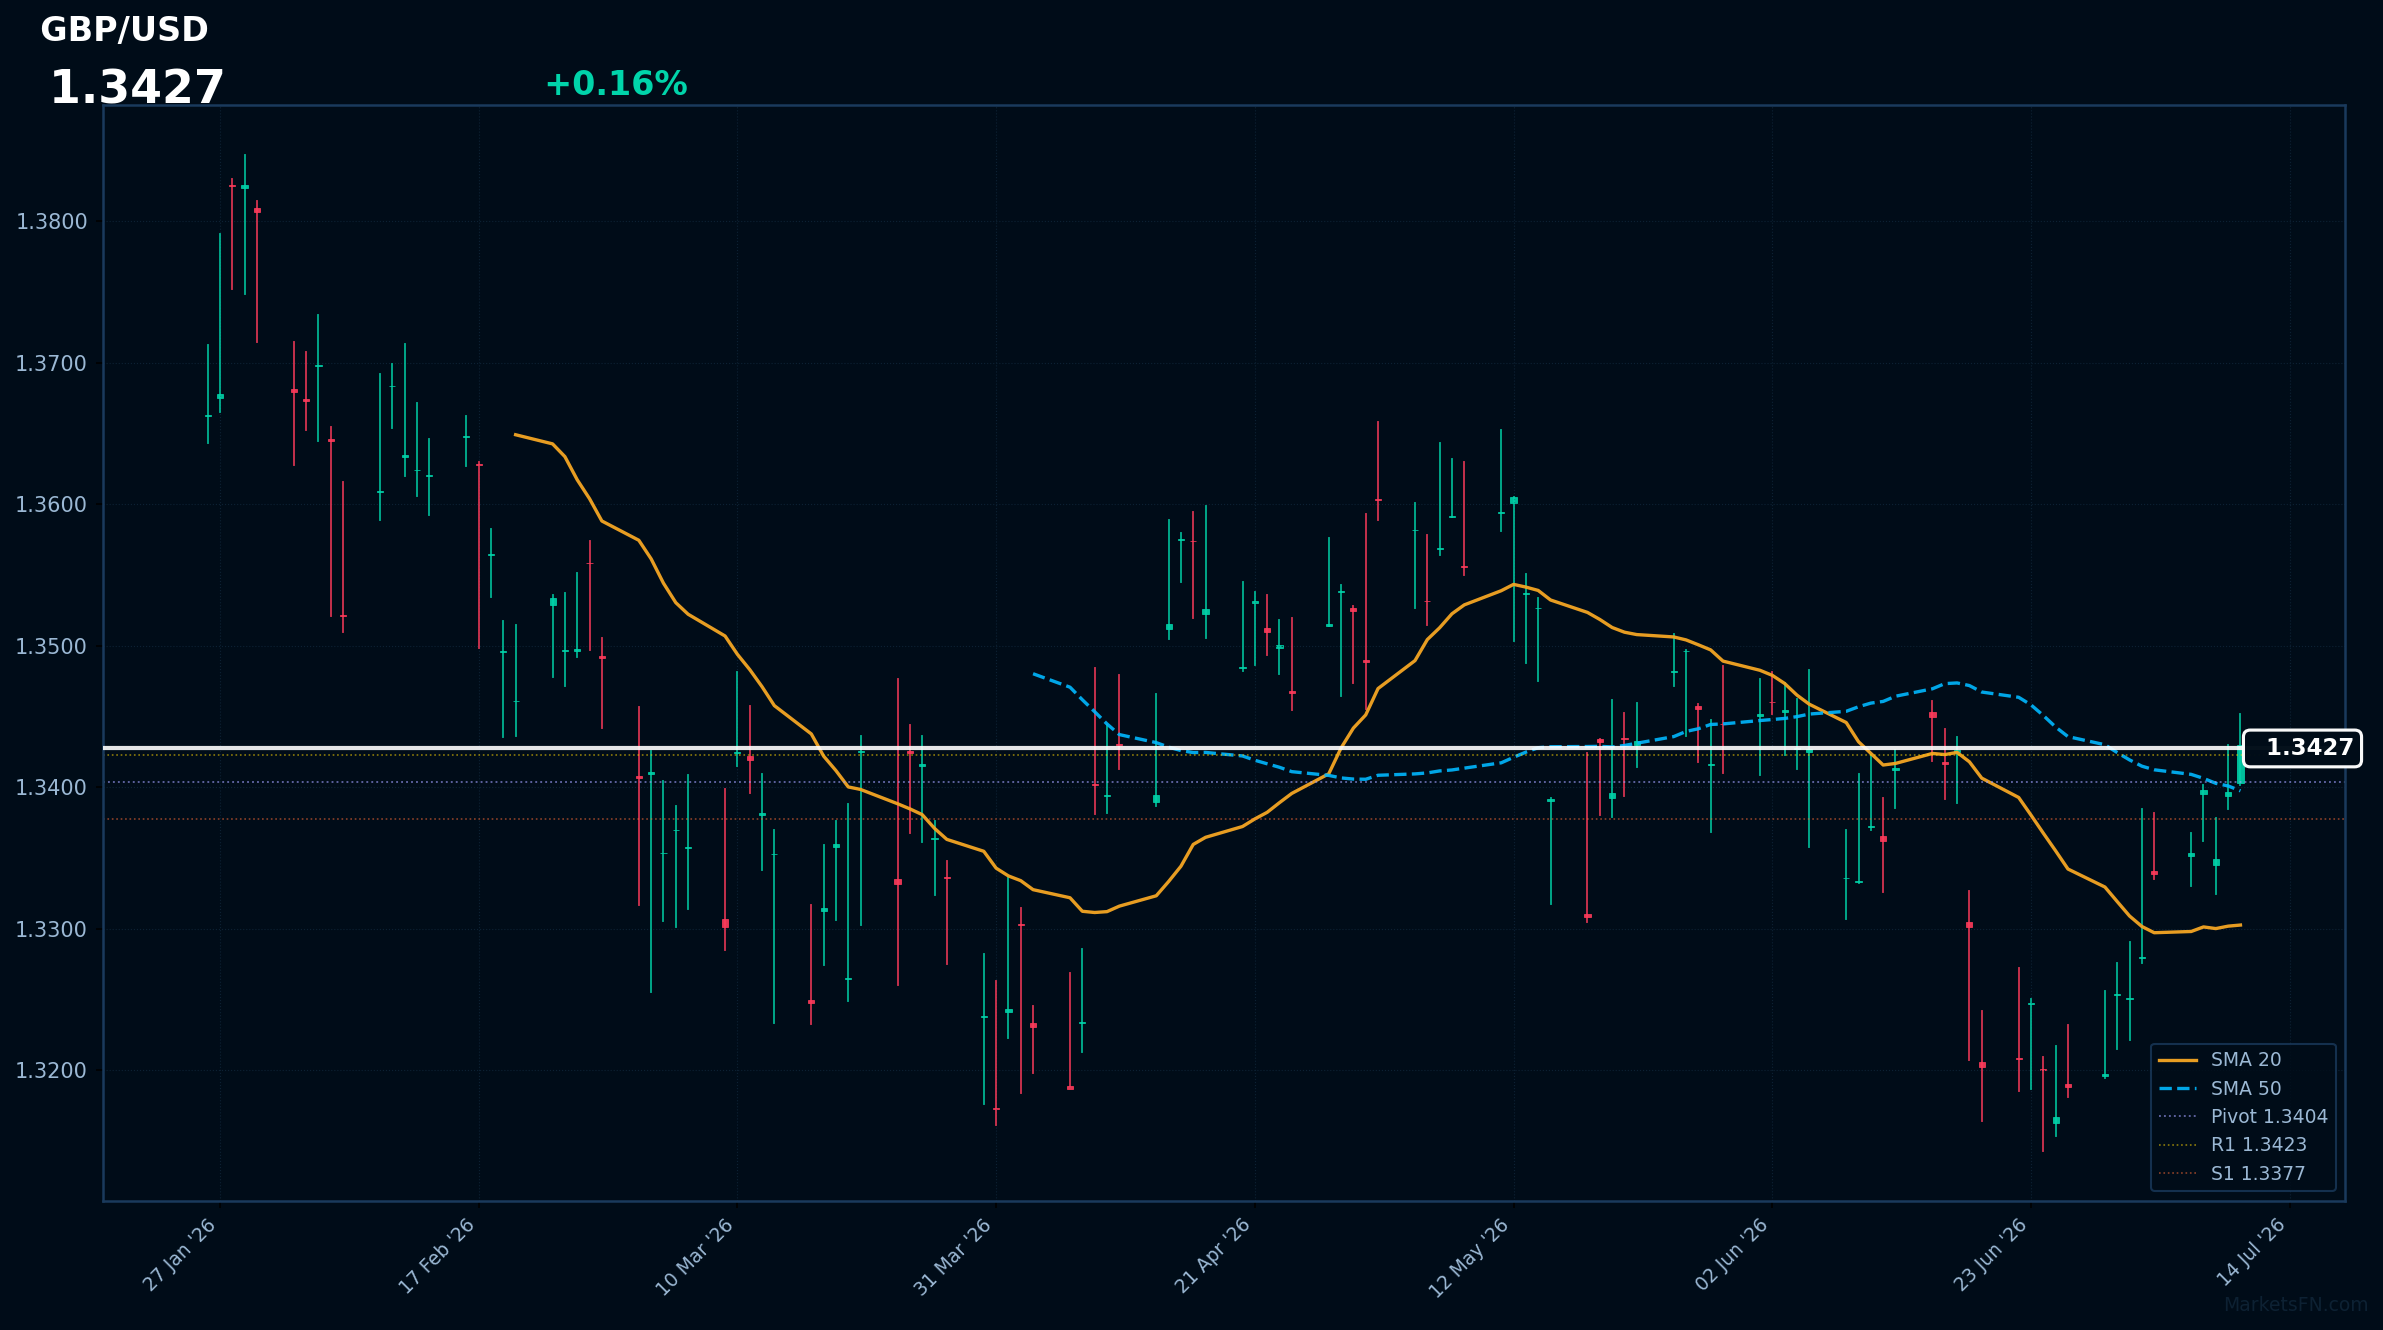Click the 1.3200 y-axis label
Viewport: 2383px width, 1330px height.
(x=52, y=1071)
